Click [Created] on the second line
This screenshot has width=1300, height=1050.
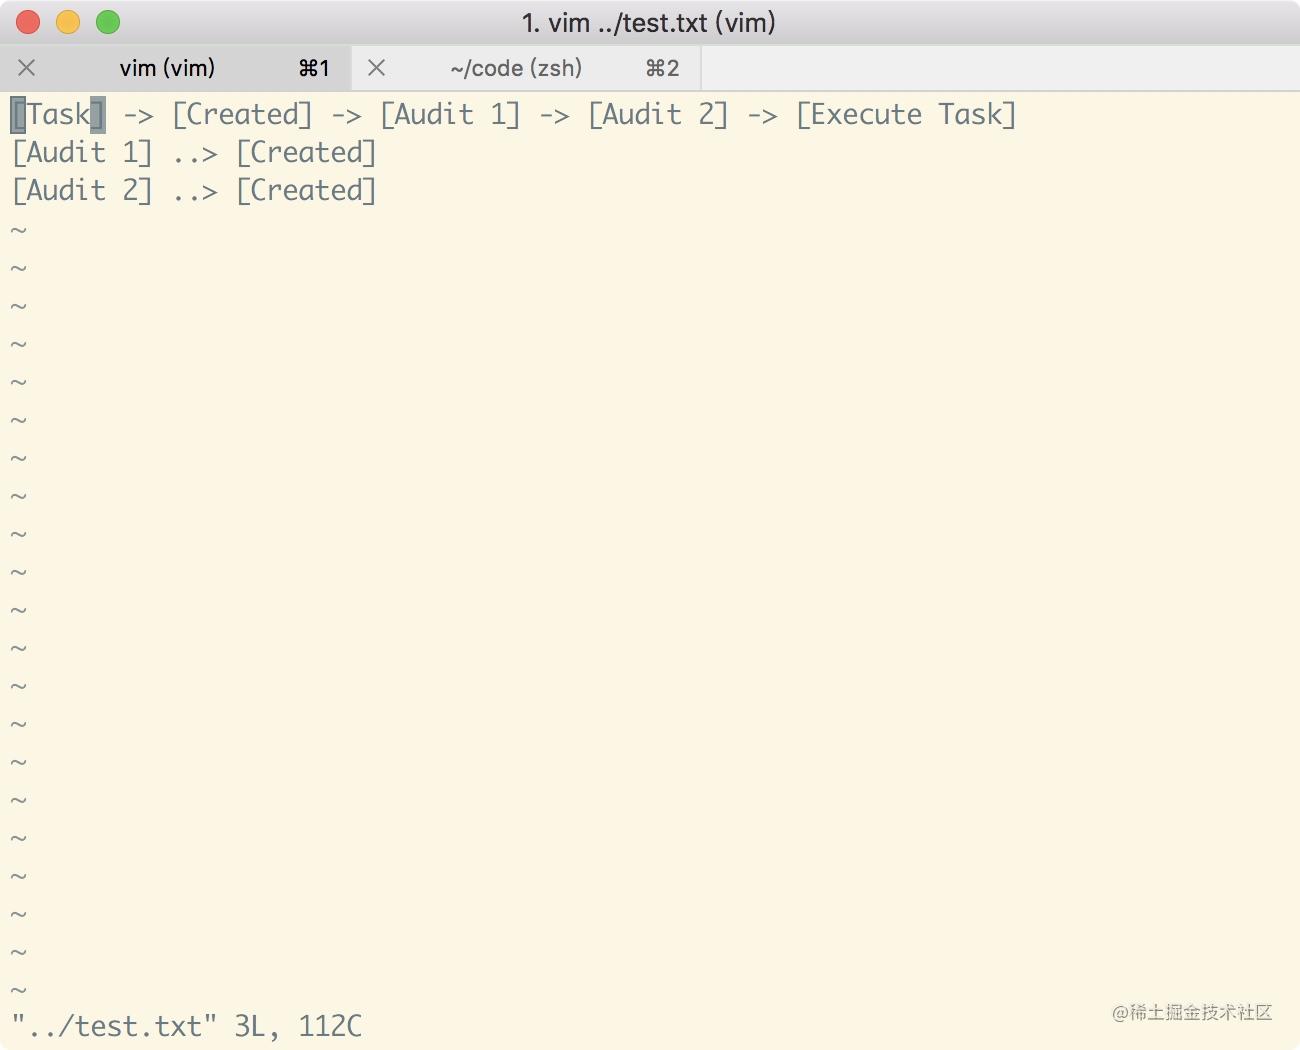point(306,153)
